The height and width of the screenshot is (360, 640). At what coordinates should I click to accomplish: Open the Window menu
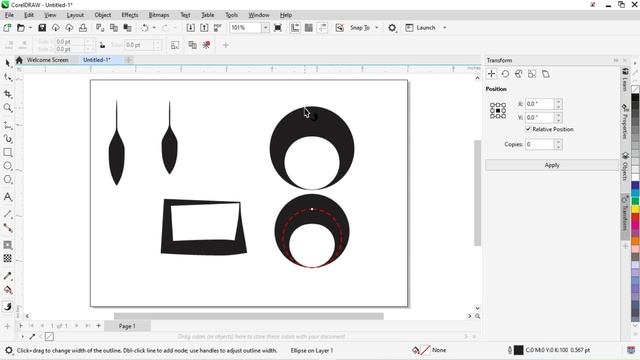click(x=259, y=15)
